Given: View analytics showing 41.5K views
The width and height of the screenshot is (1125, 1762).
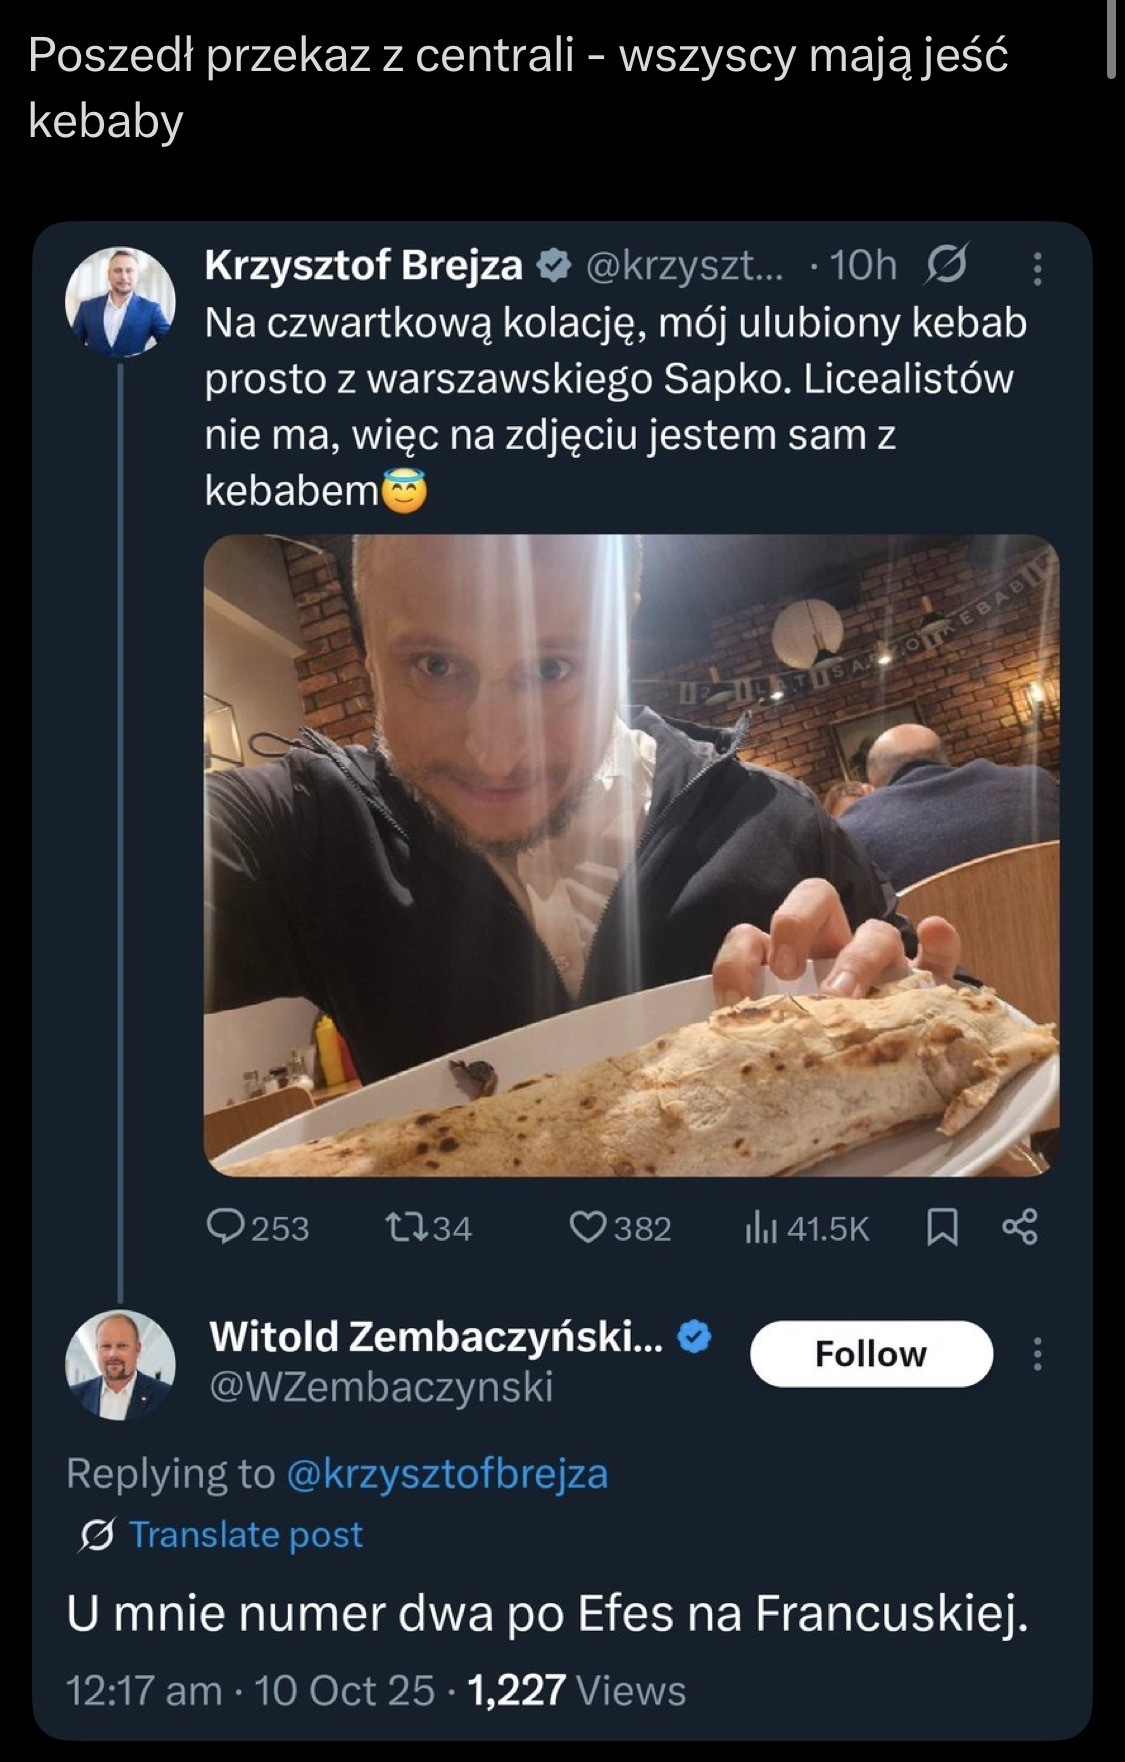Looking at the screenshot, I should [x=760, y=1228].
